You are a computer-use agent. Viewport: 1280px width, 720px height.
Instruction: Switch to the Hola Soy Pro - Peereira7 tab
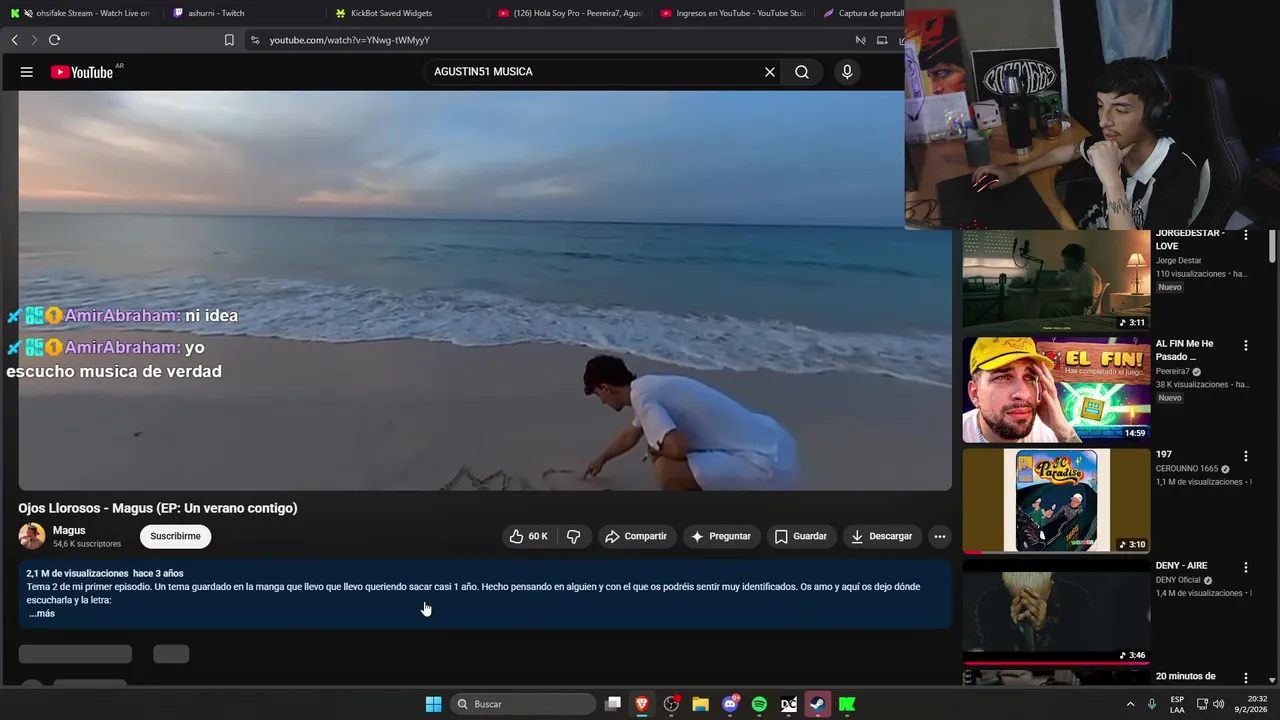point(571,13)
